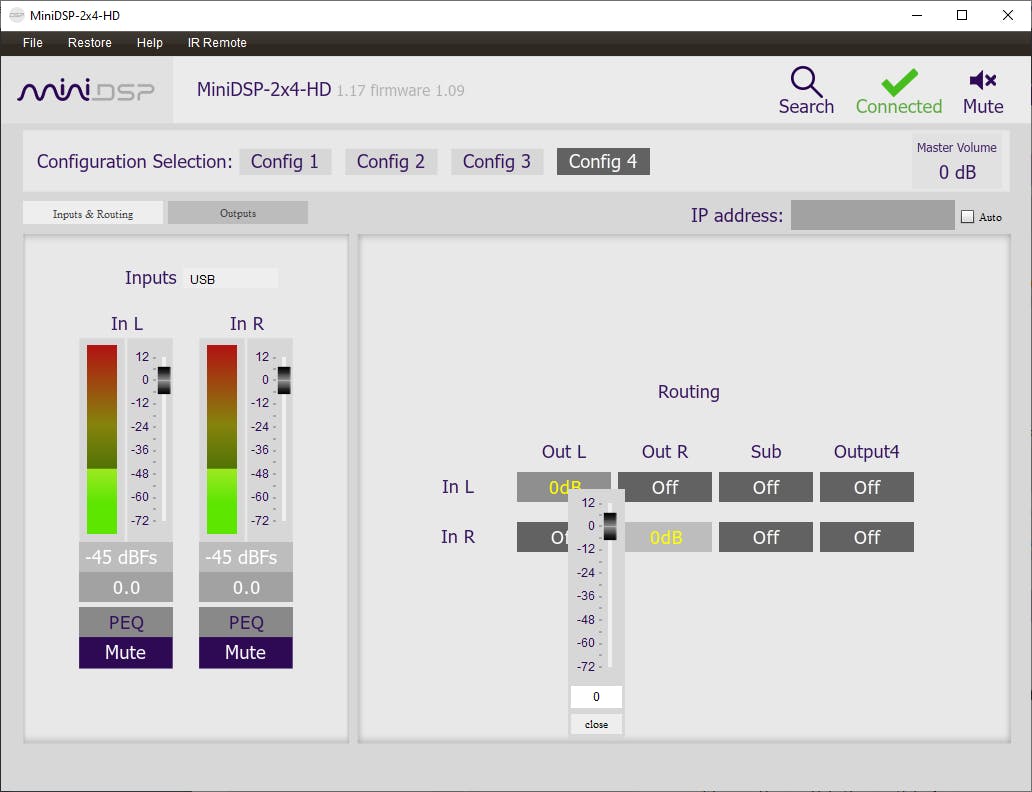The width and height of the screenshot is (1032, 792).
Task: Click the routing popup gain value field
Action: point(596,697)
